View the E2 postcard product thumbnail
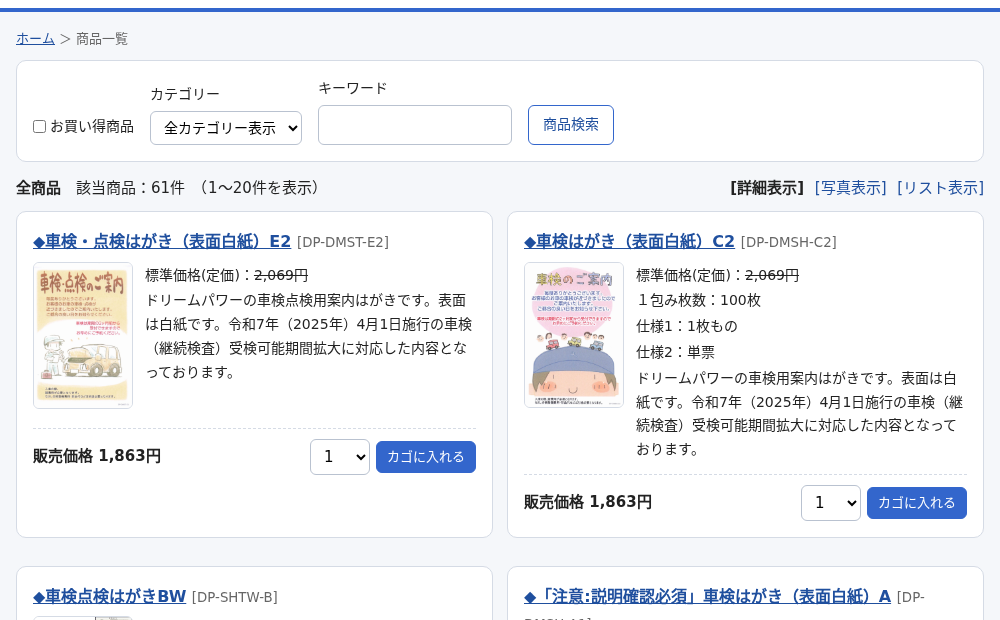The height and width of the screenshot is (620, 1000). click(83, 336)
